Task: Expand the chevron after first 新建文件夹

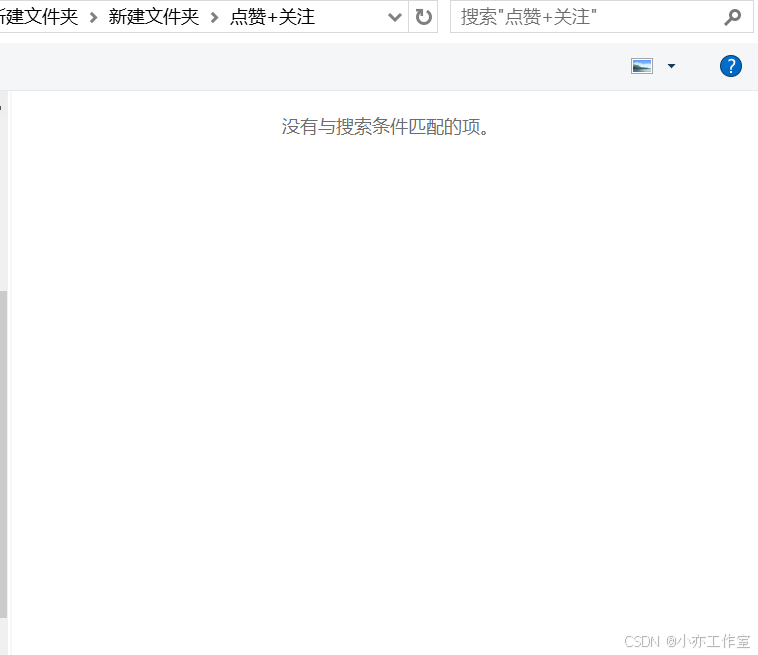Action: (x=93, y=18)
